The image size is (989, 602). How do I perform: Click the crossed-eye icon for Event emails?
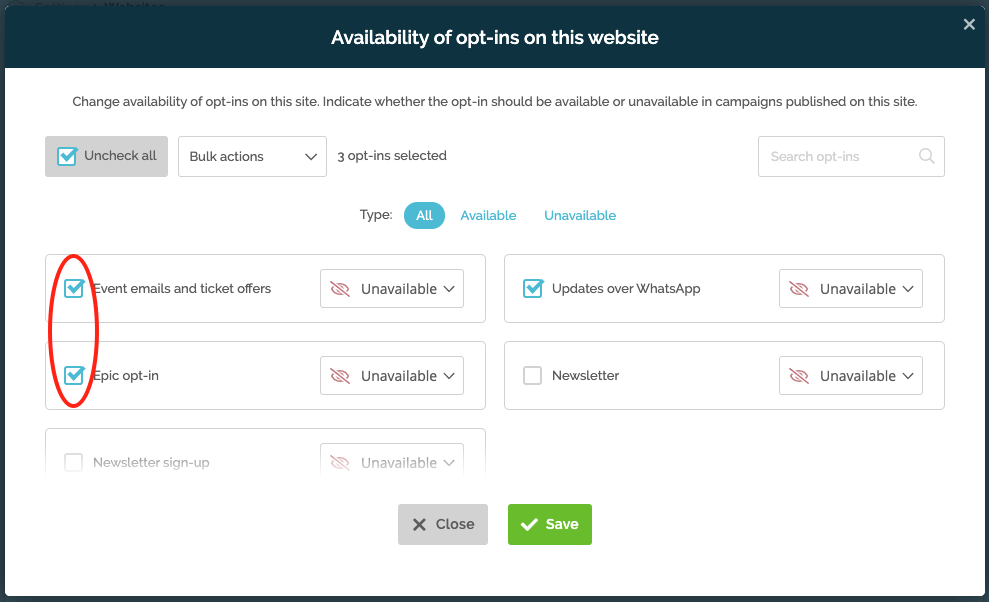(340, 289)
